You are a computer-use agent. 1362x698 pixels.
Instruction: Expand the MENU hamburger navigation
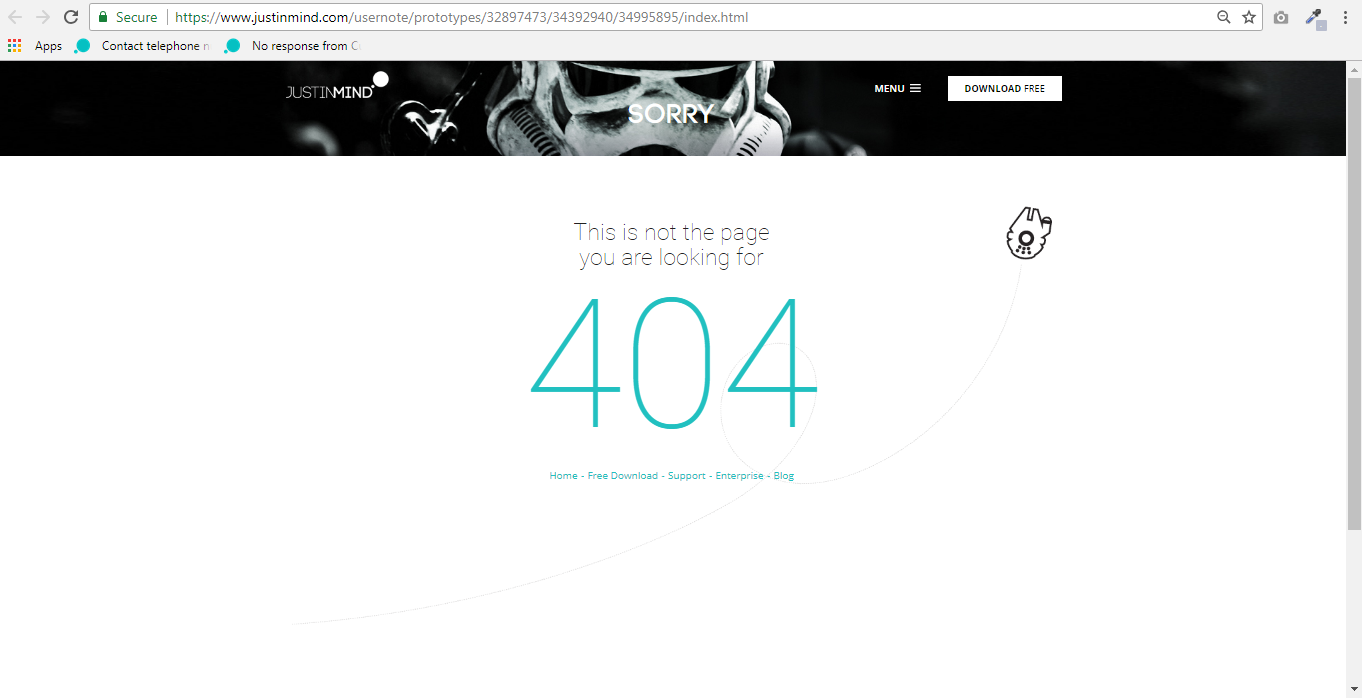click(x=897, y=89)
